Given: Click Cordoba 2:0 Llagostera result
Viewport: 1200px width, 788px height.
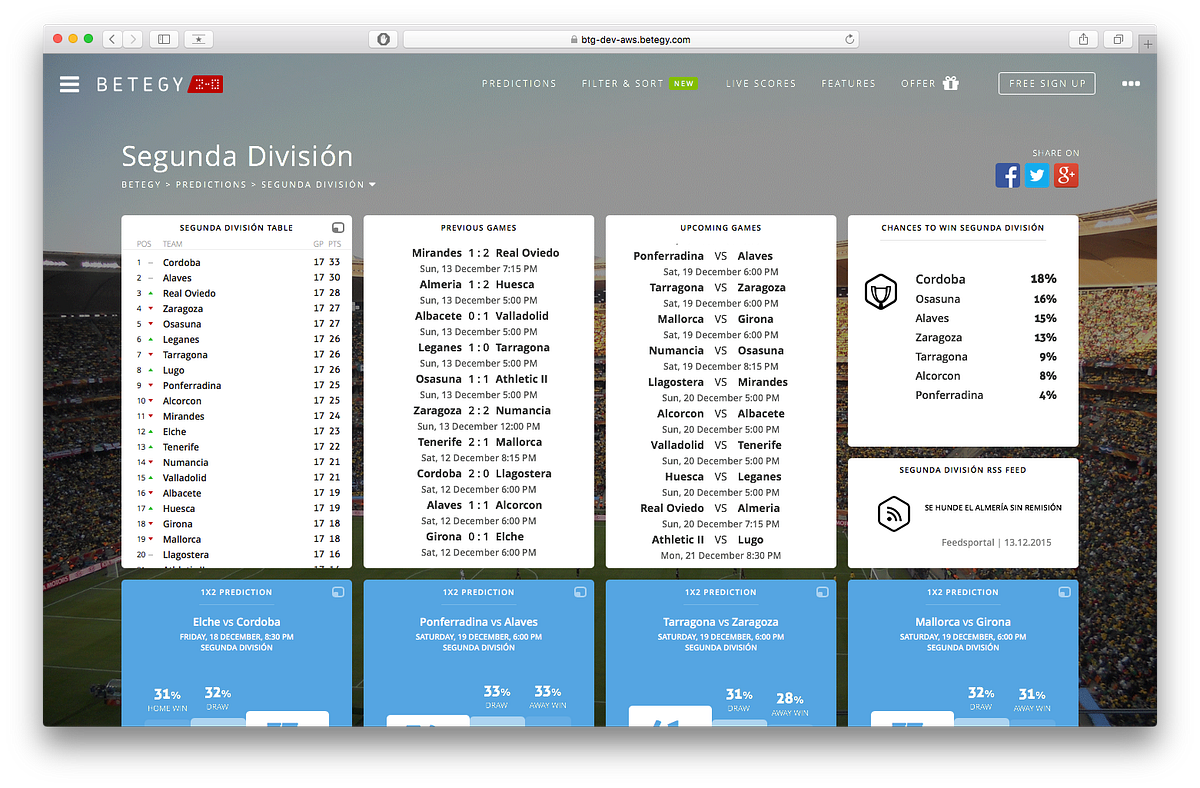Looking at the screenshot, I should coord(484,474).
